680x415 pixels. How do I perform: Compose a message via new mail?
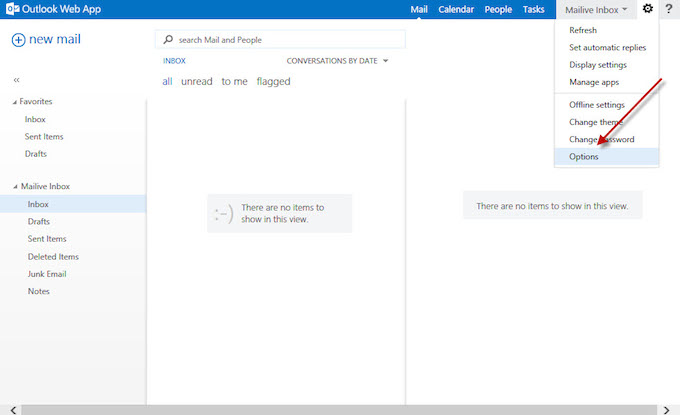46,39
